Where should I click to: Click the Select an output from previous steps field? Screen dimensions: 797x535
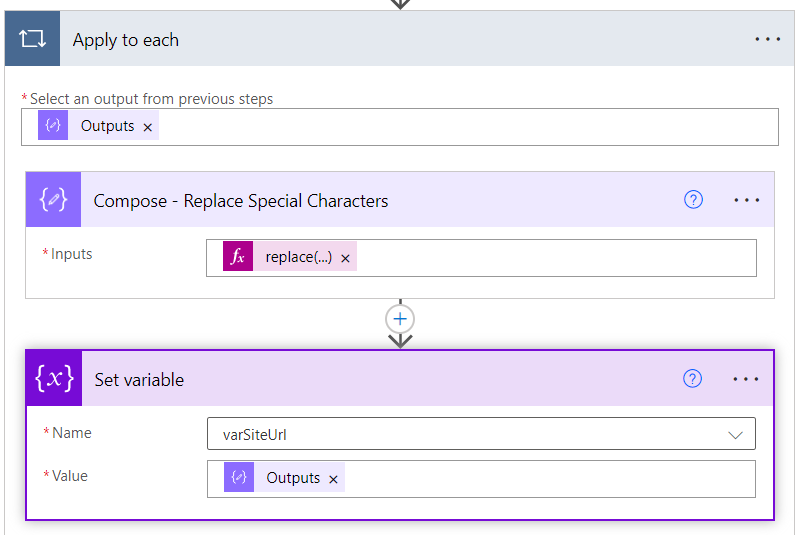click(x=400, y=127)
